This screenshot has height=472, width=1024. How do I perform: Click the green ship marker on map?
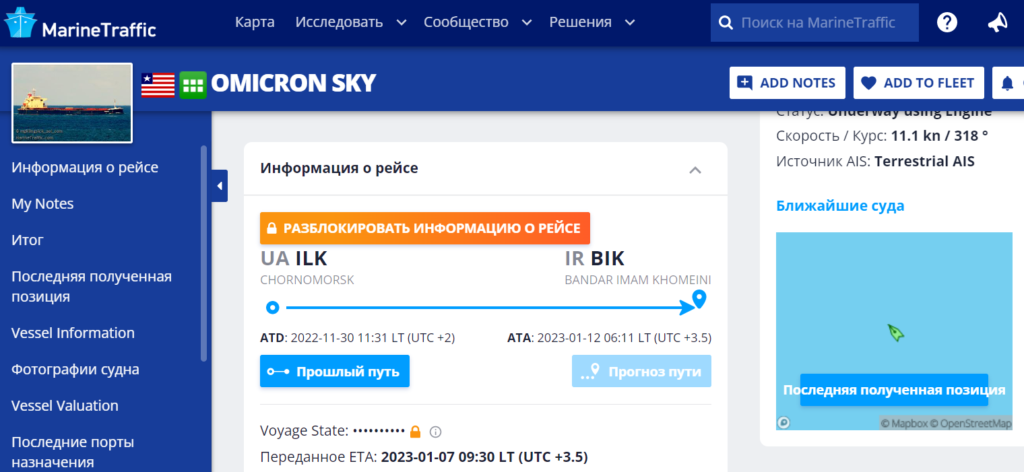coord(895,333)
